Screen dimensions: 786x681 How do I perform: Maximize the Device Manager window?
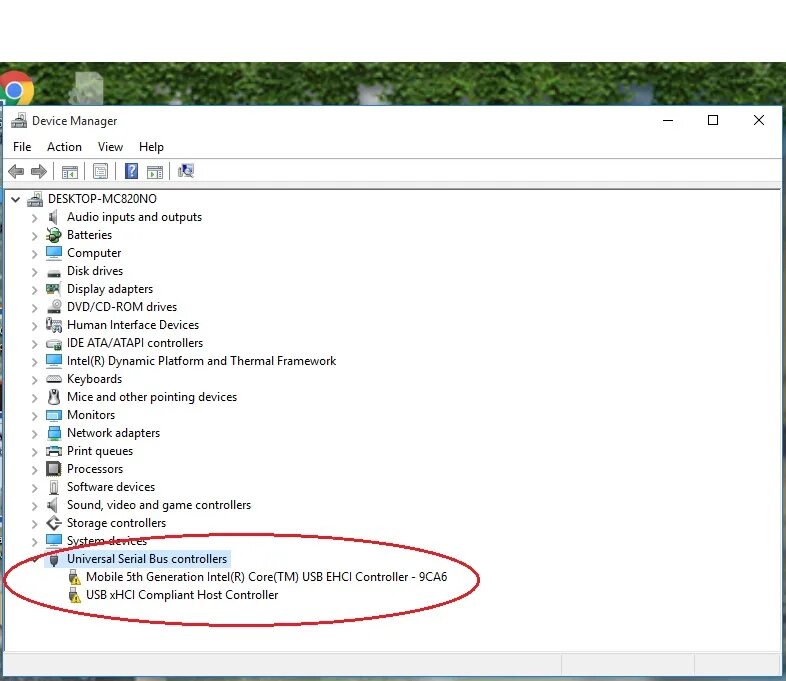tap(713, 120)
